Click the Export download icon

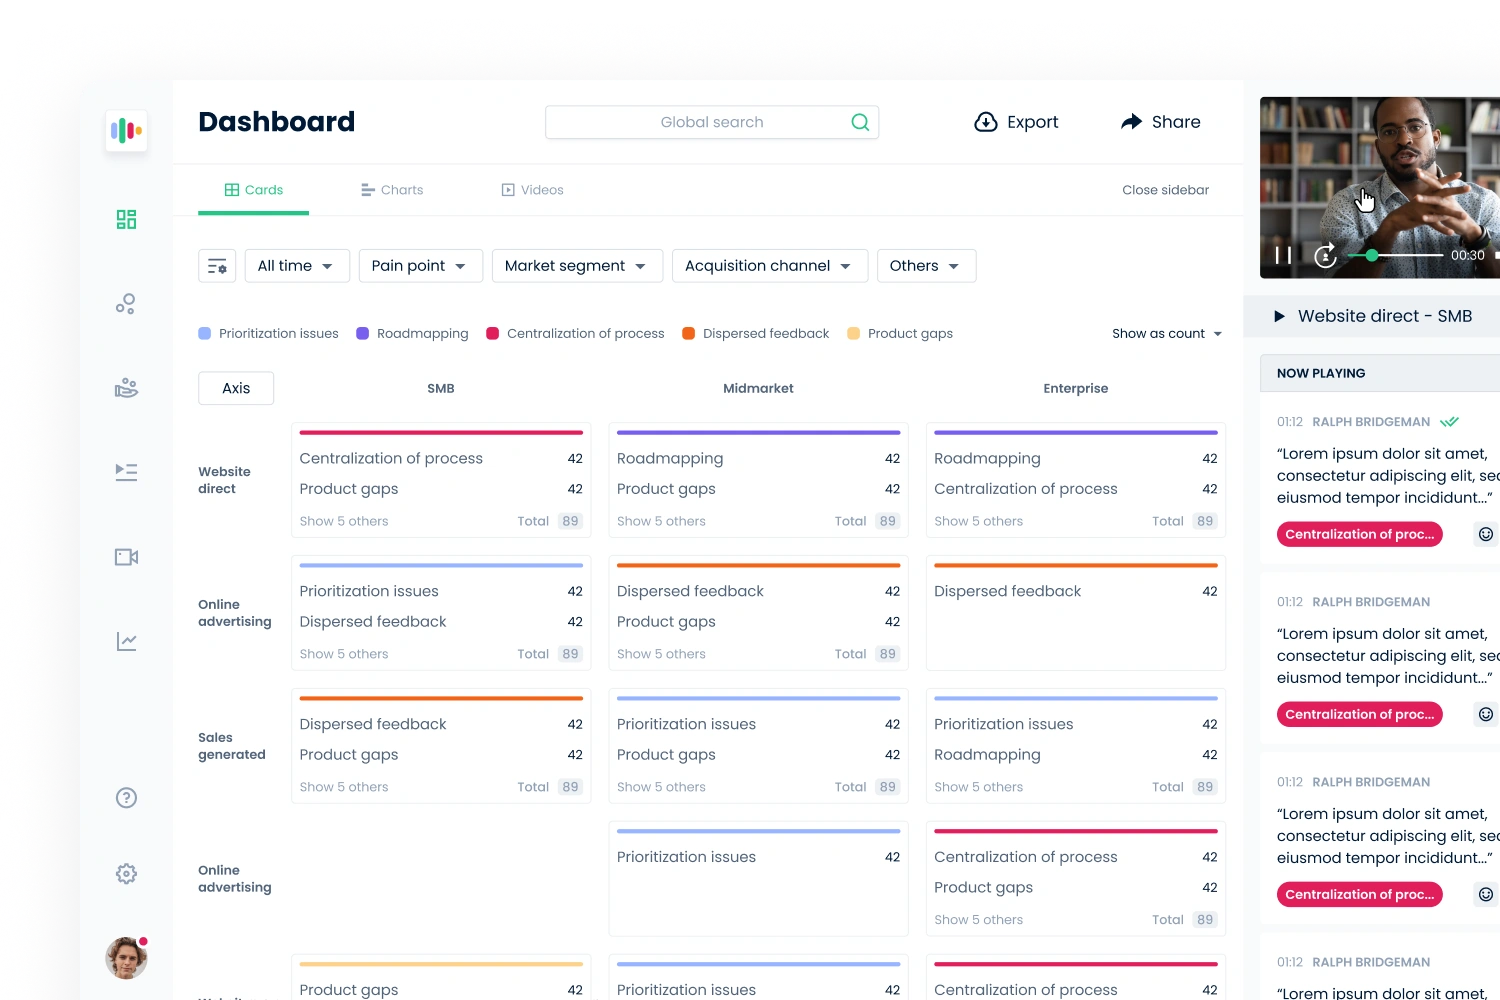click(986, 122)
